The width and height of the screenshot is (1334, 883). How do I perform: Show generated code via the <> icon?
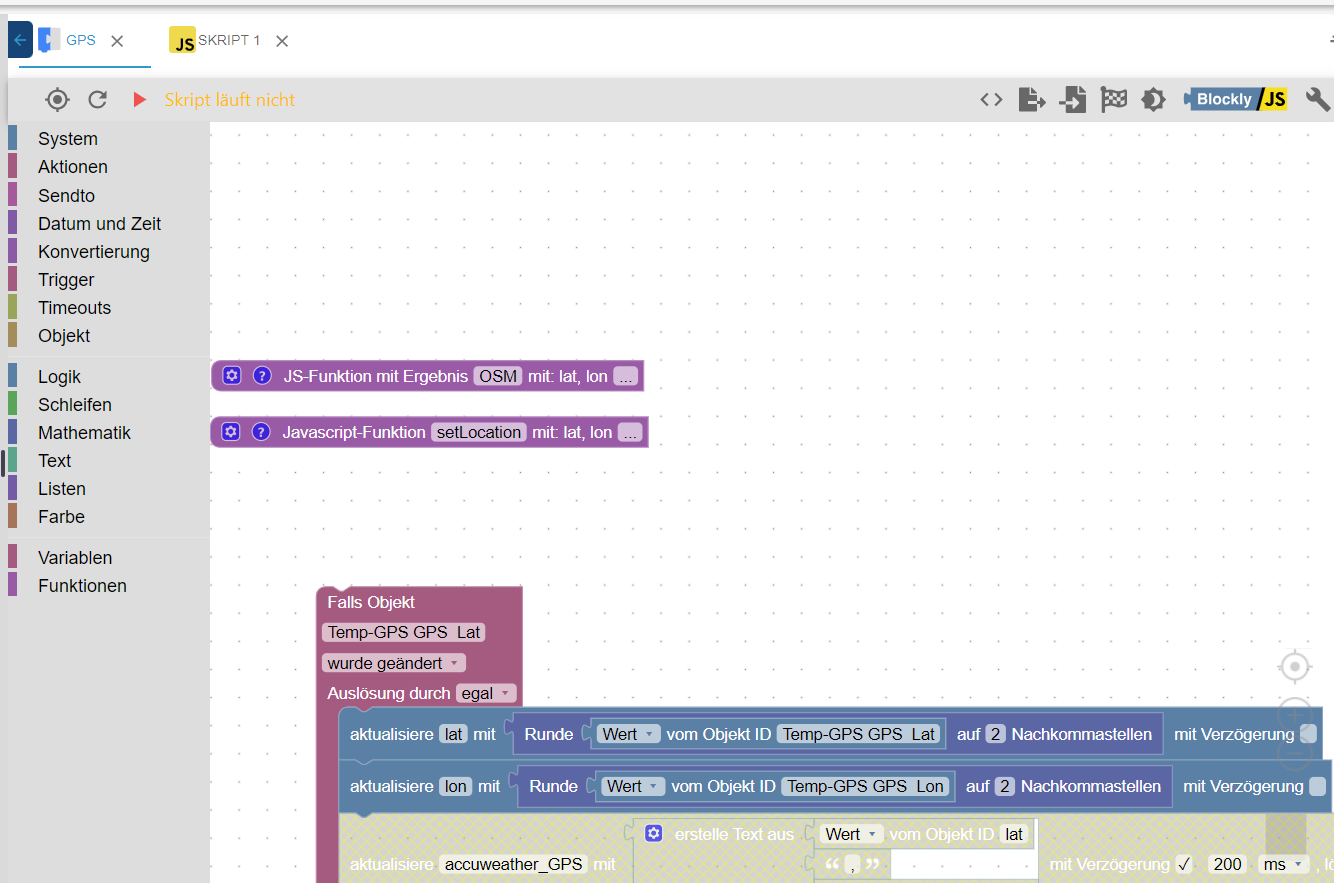click(x=991, y=100)
